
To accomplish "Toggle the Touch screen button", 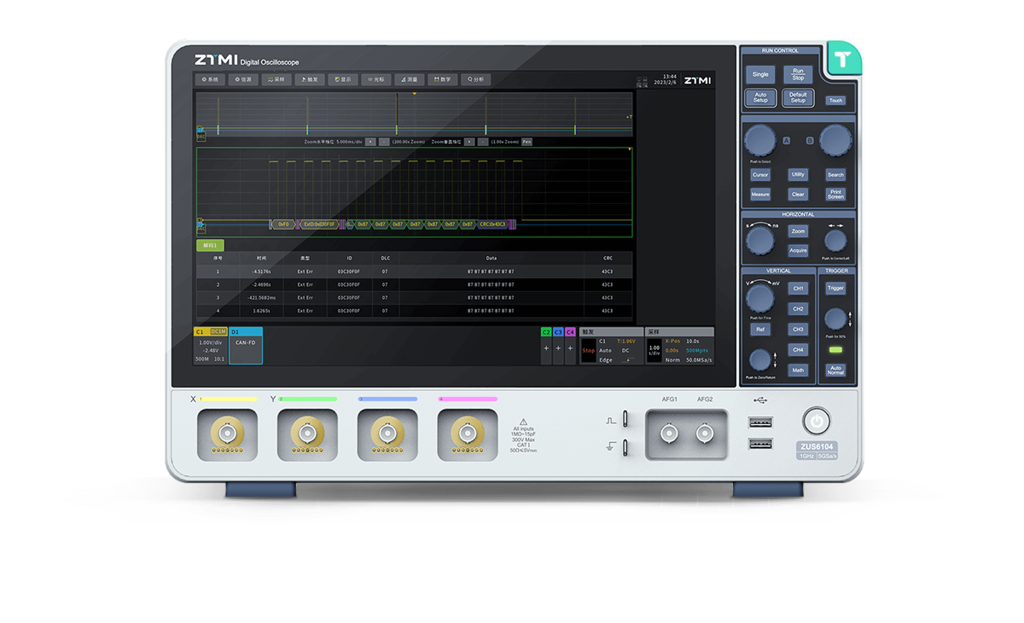I will (835, 100).
